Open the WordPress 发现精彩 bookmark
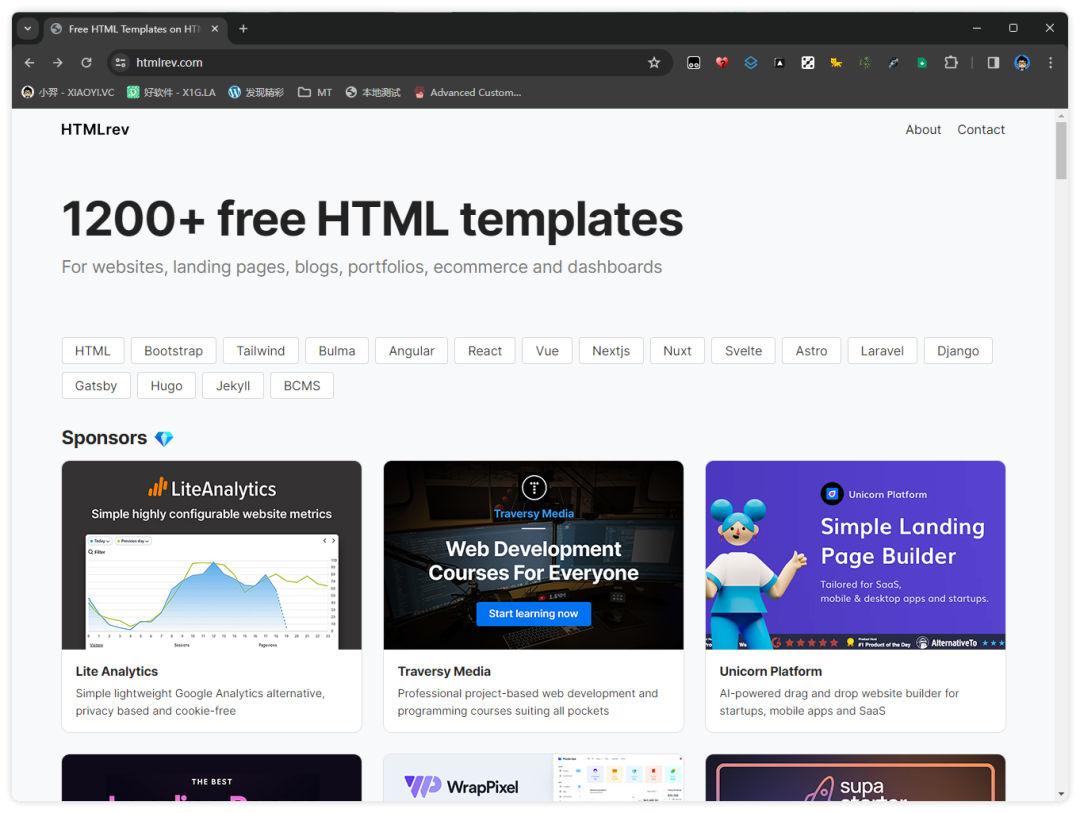 tap(256, 92)
